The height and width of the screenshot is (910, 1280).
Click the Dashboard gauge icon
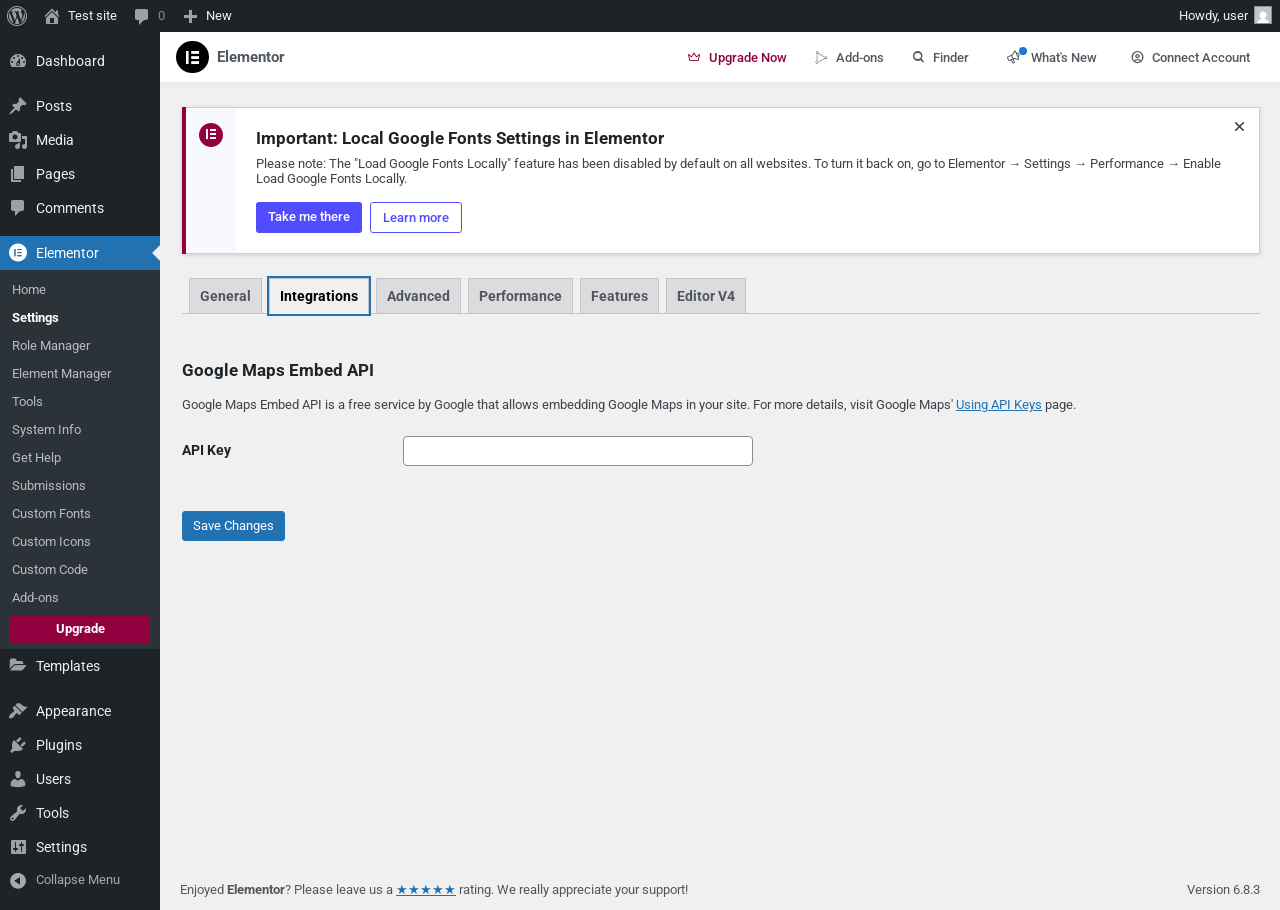18,61
